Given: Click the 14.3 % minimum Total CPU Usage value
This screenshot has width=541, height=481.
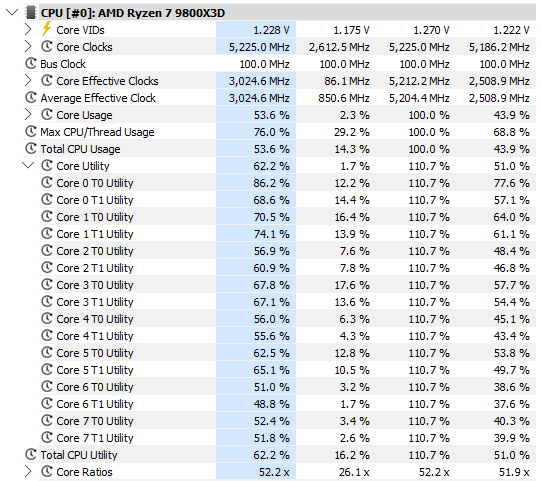Looking at the screenshot, I should (x=352, y=149).
